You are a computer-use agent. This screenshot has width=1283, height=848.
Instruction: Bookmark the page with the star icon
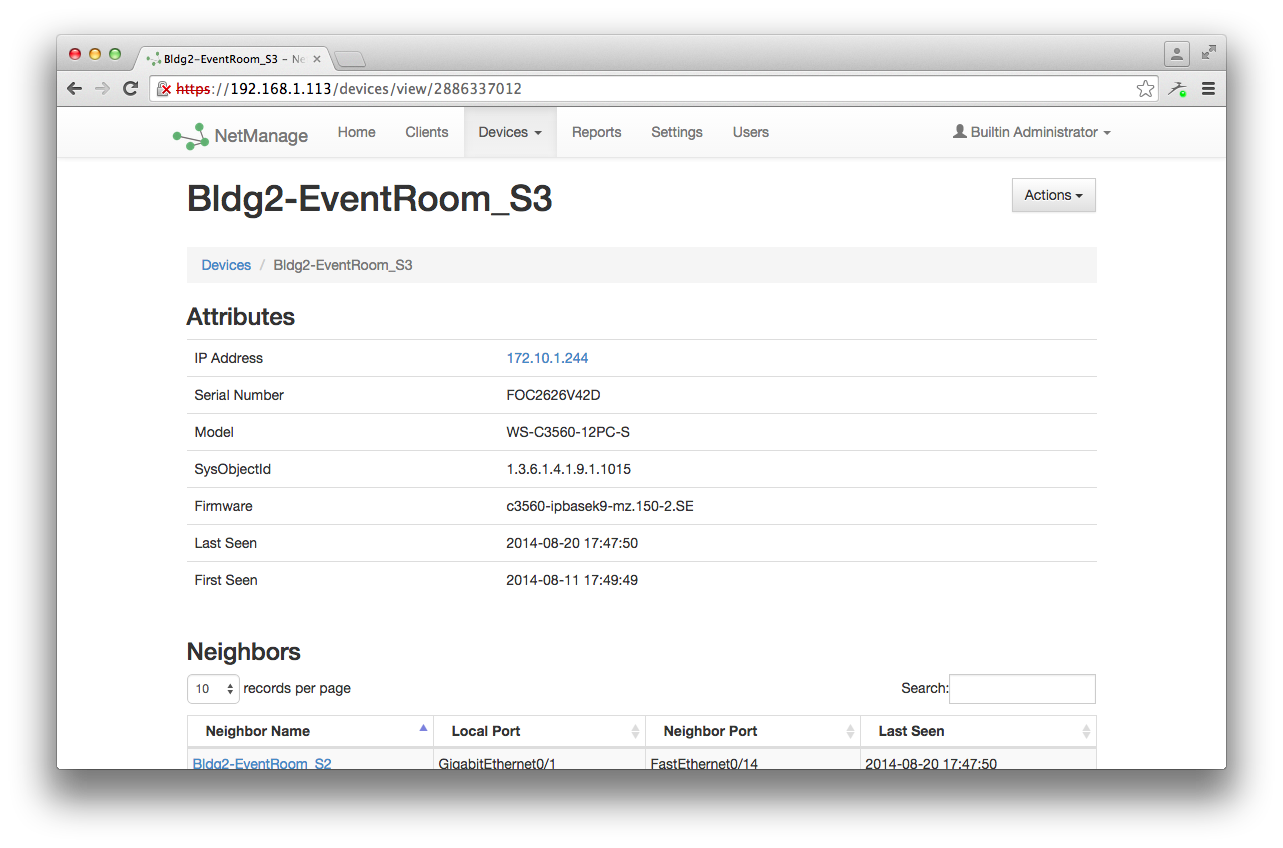click(1145, 89)
